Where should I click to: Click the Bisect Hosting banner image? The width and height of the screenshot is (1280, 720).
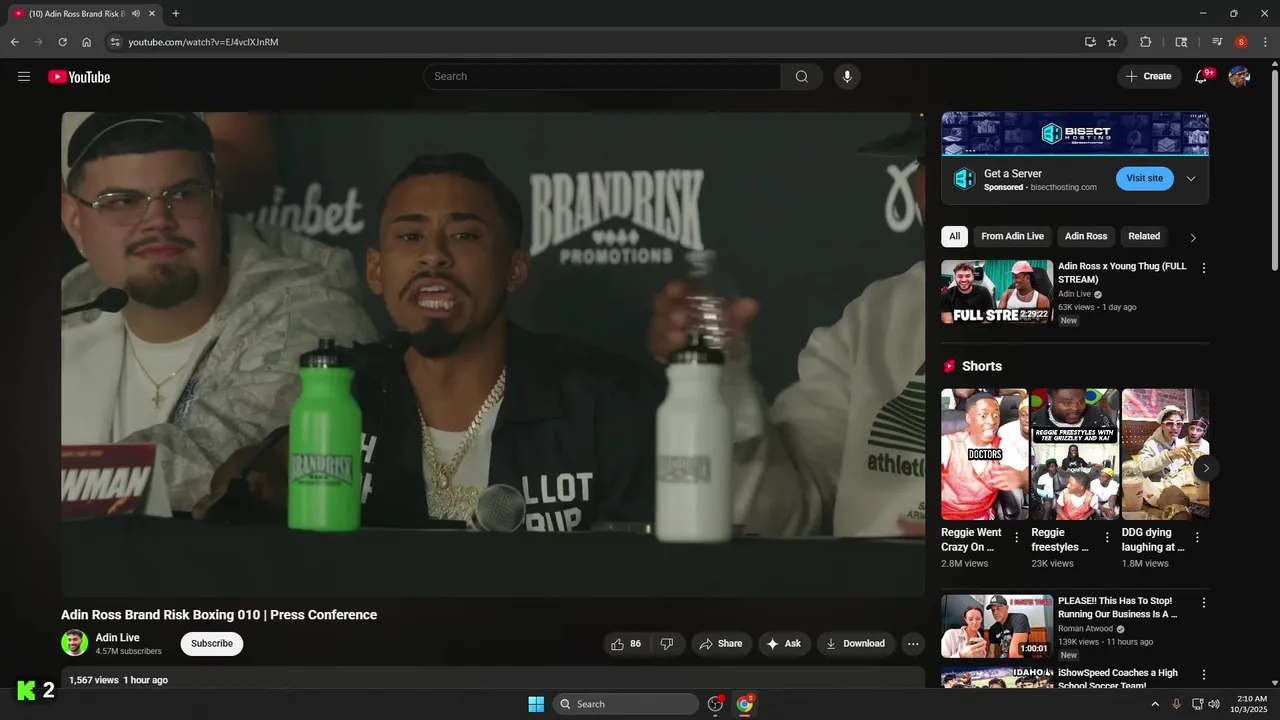(x=1075, y=133)
